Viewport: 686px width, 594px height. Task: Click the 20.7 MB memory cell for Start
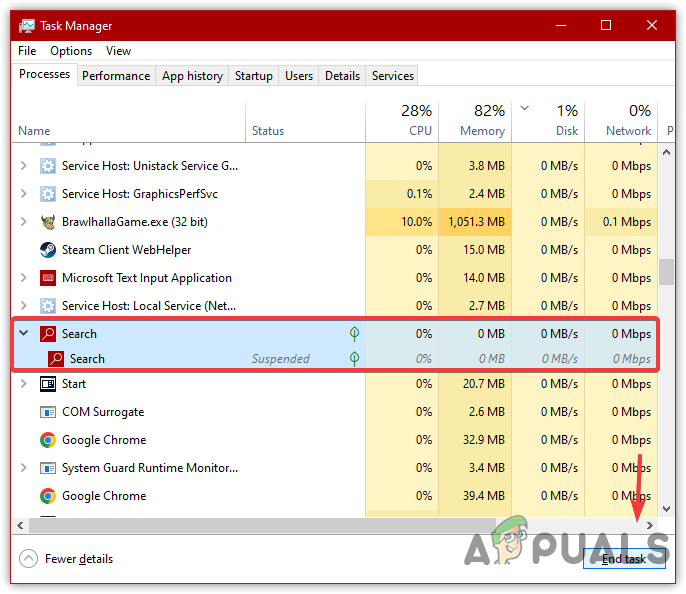(x=475, y=384)
